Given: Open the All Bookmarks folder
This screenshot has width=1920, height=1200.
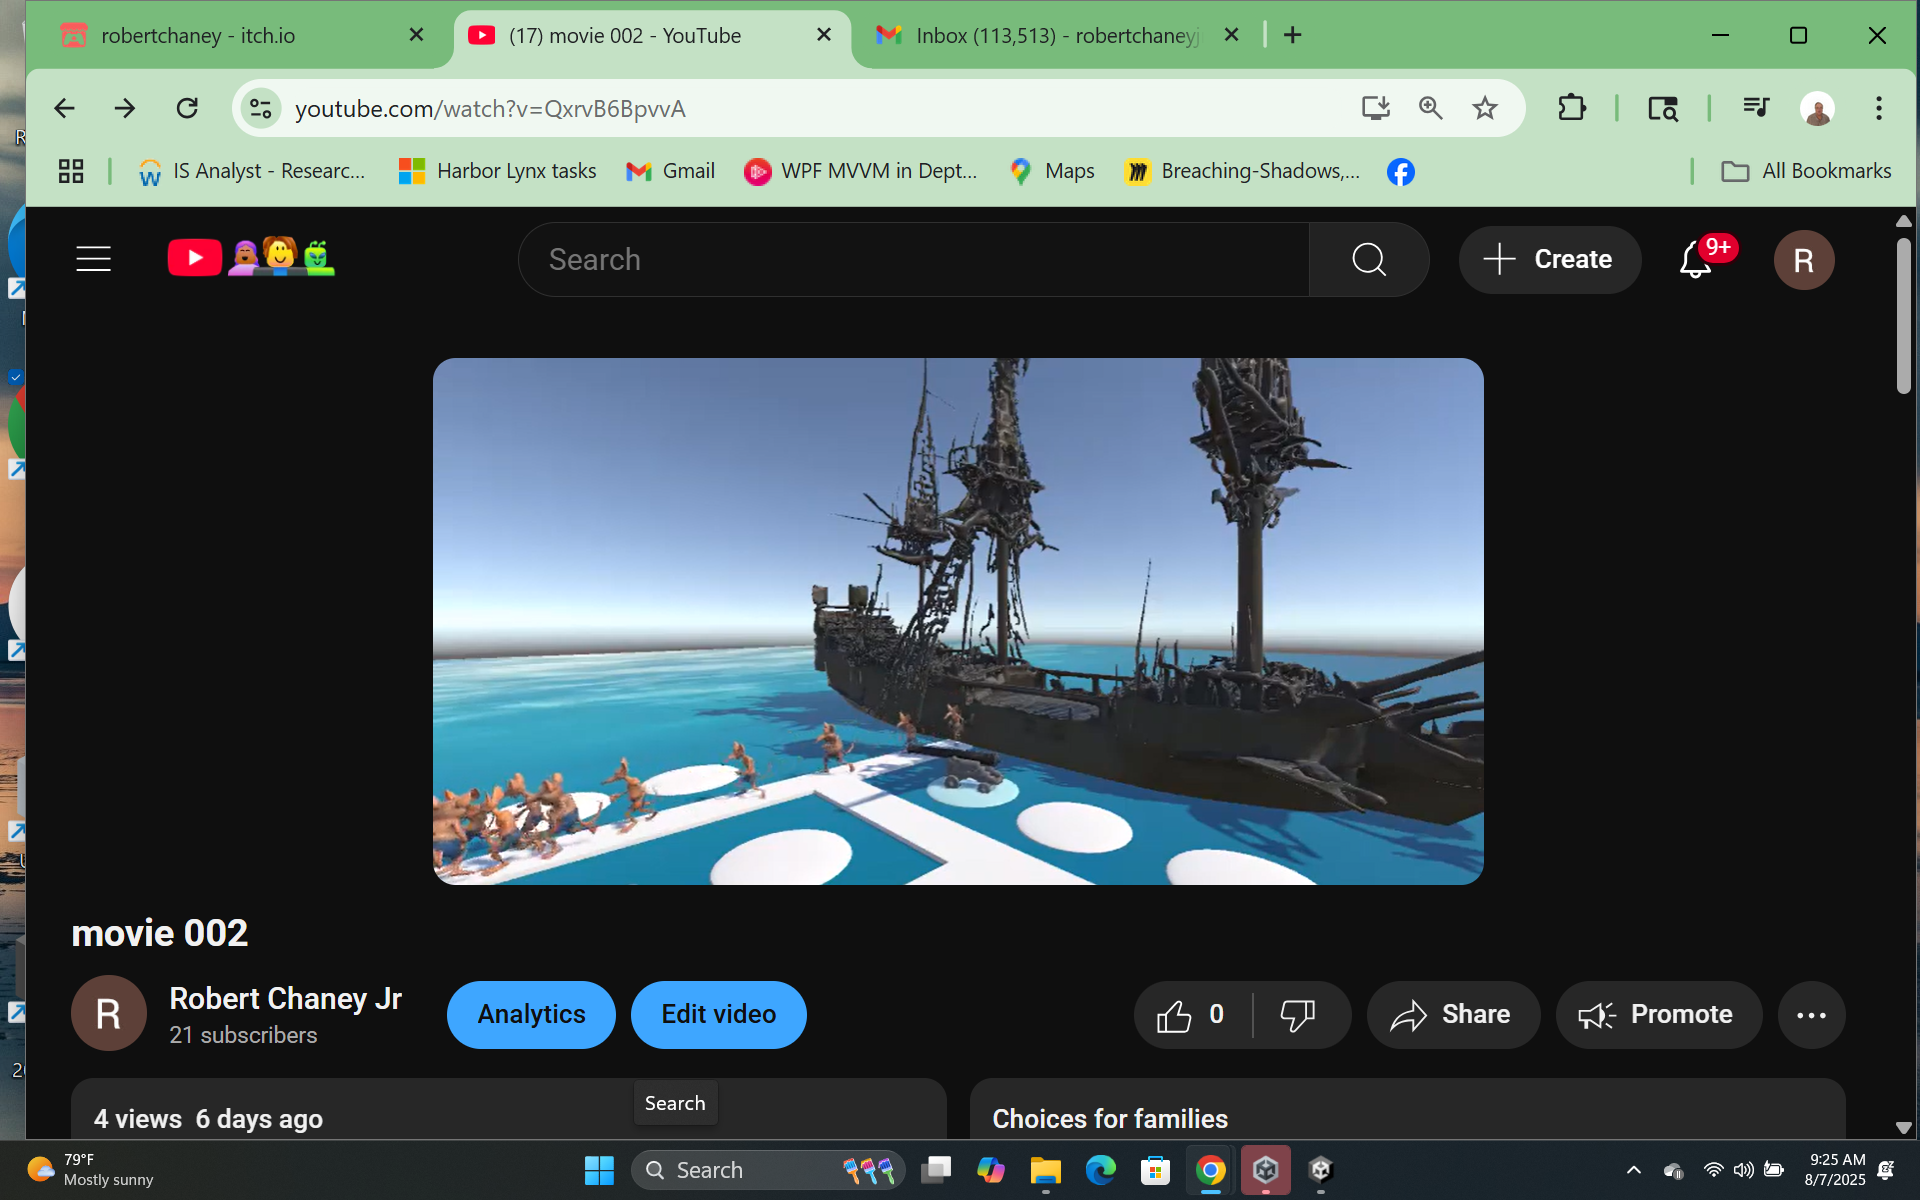Looking at the screenshot, I should point(1806,171).
